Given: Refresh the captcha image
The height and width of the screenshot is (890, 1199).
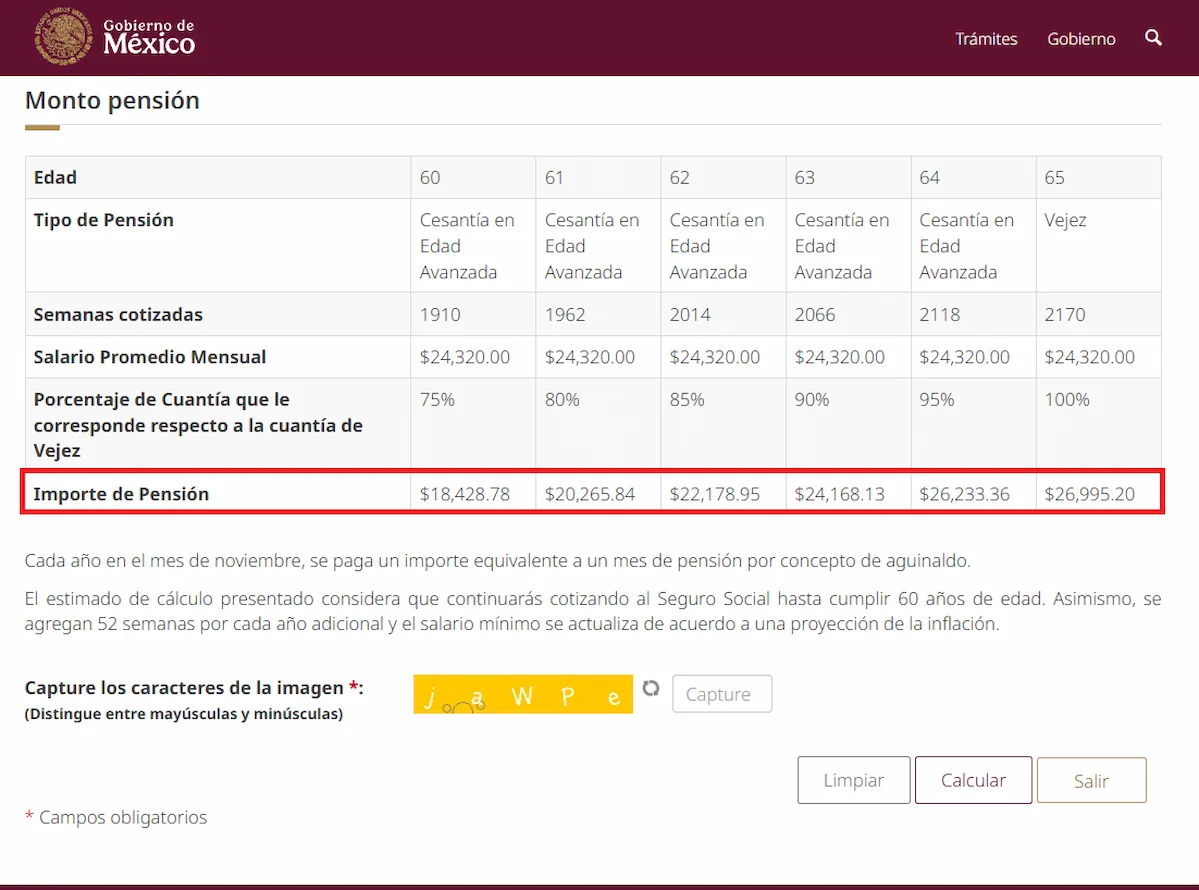Looking at the screenshot, I should tap(651, 688).
